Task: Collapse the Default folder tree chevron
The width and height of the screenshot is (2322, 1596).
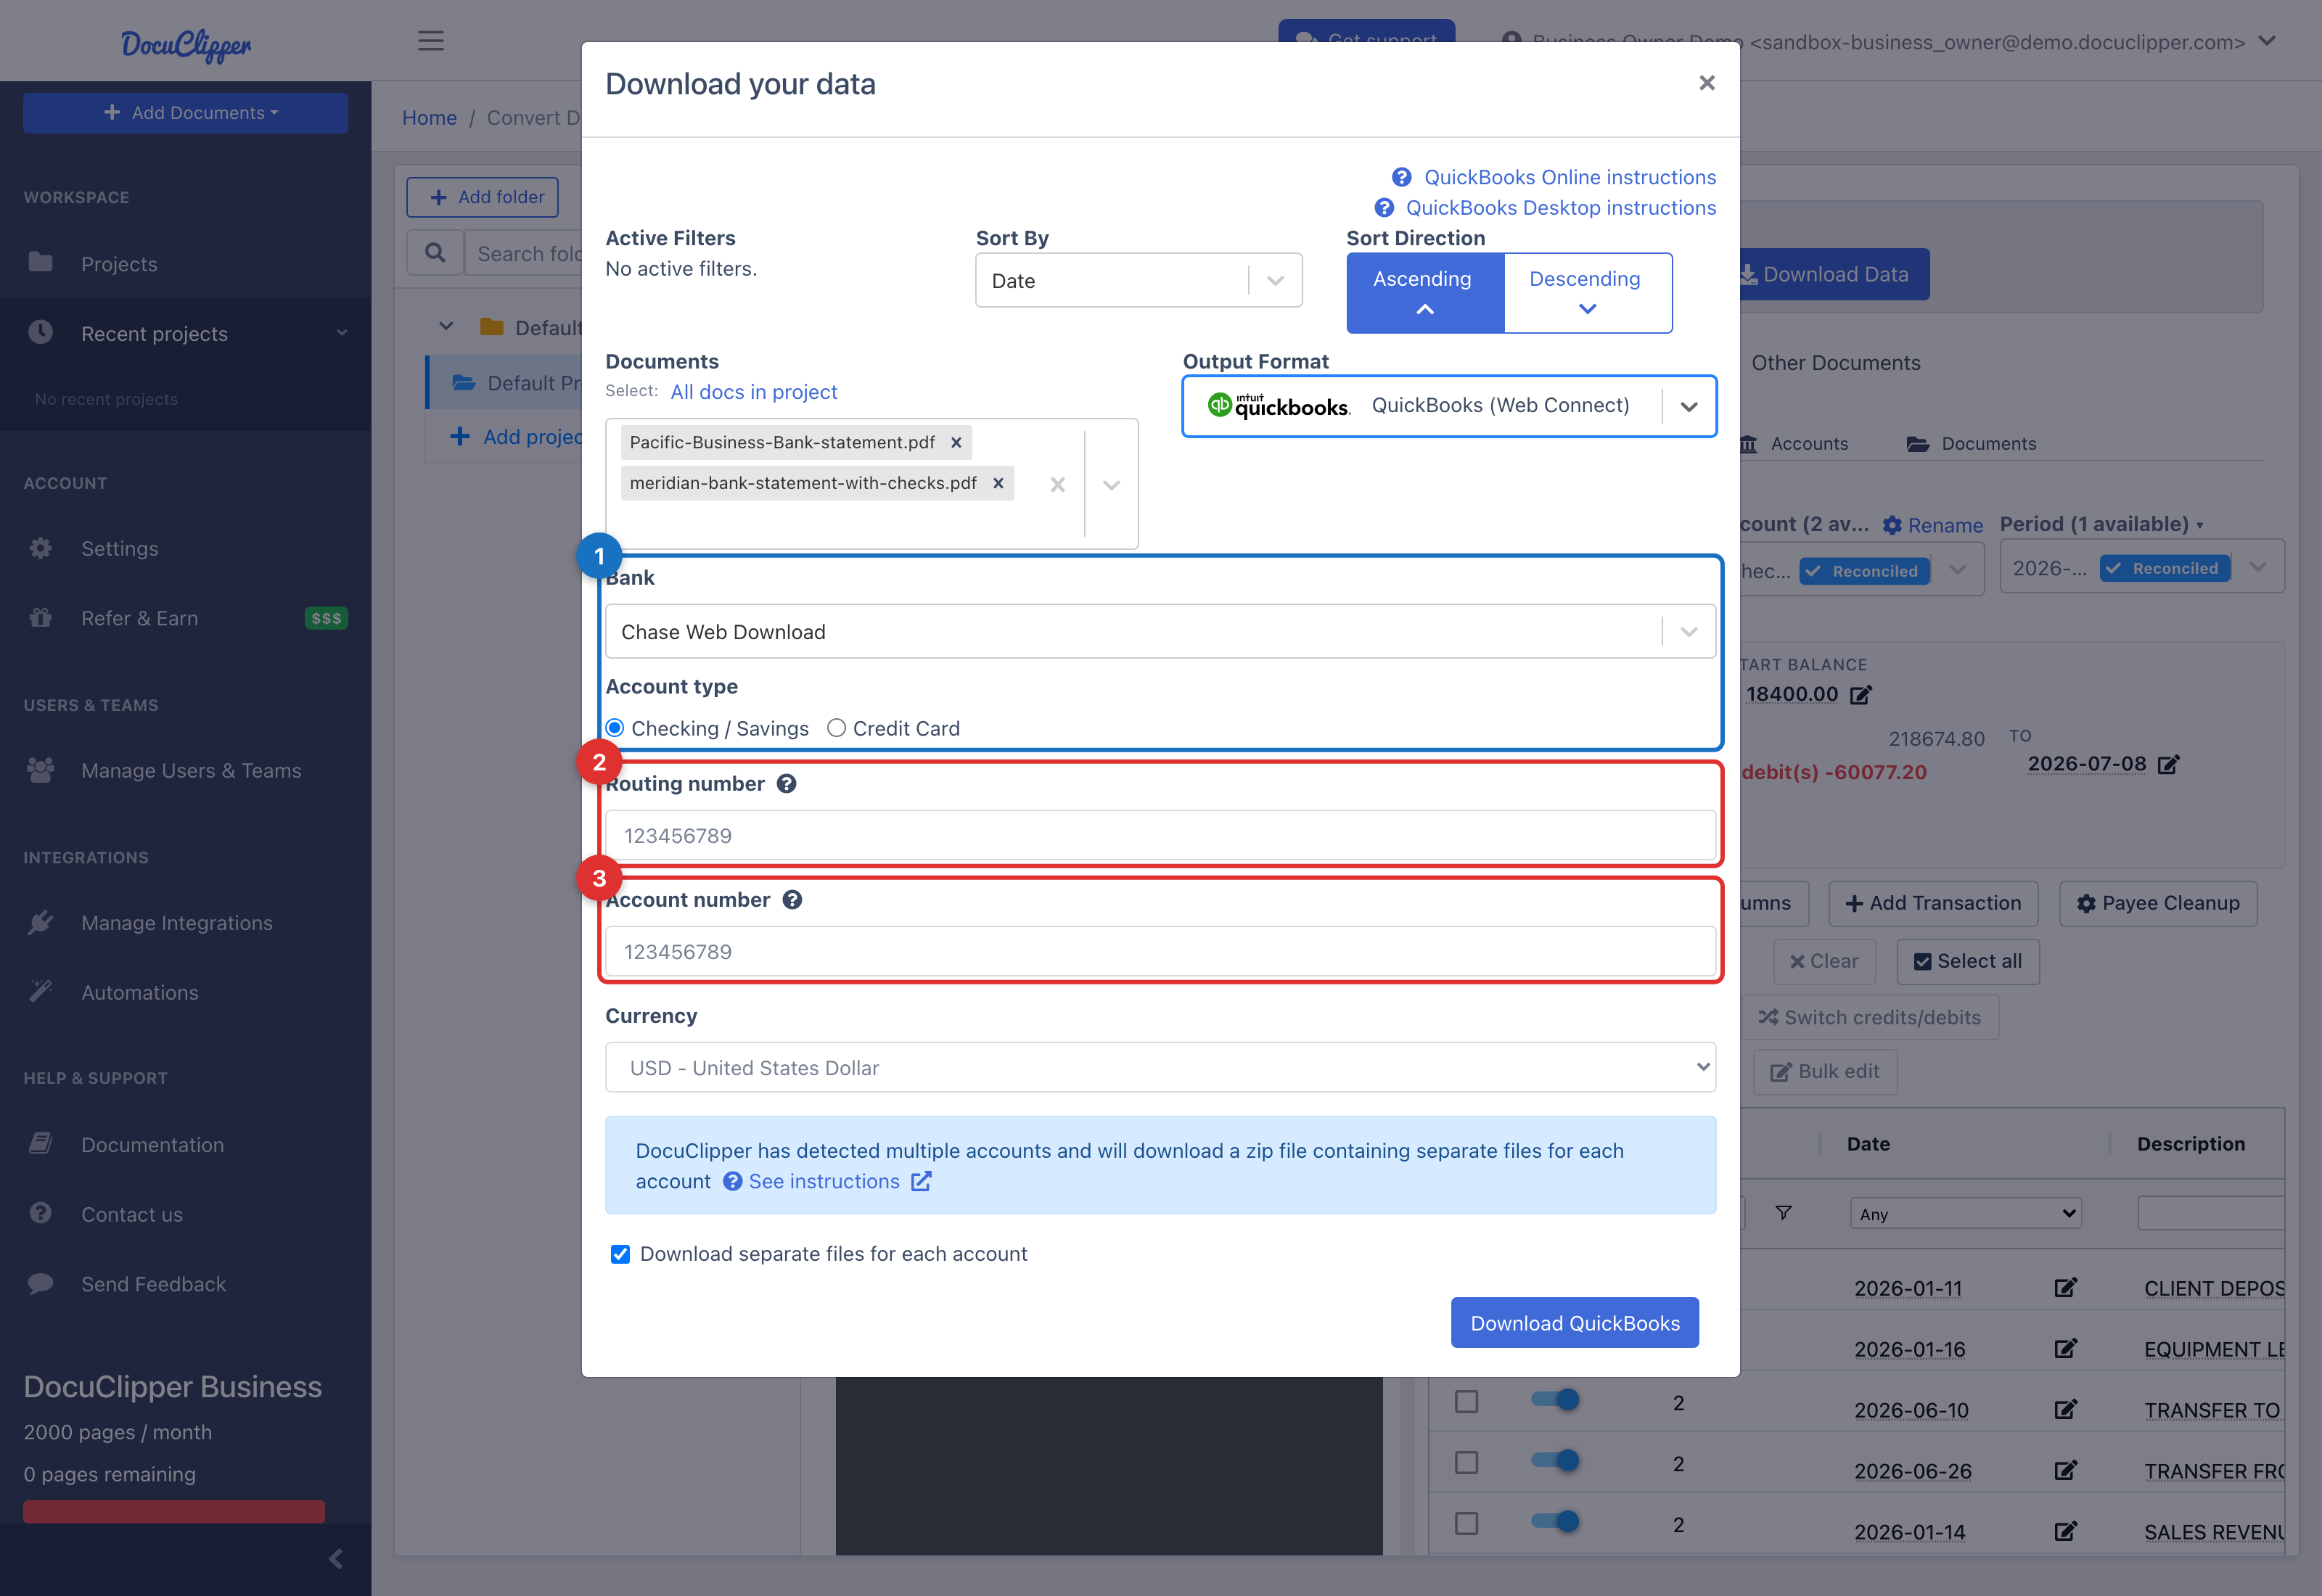Action: (x=446, y=326)
